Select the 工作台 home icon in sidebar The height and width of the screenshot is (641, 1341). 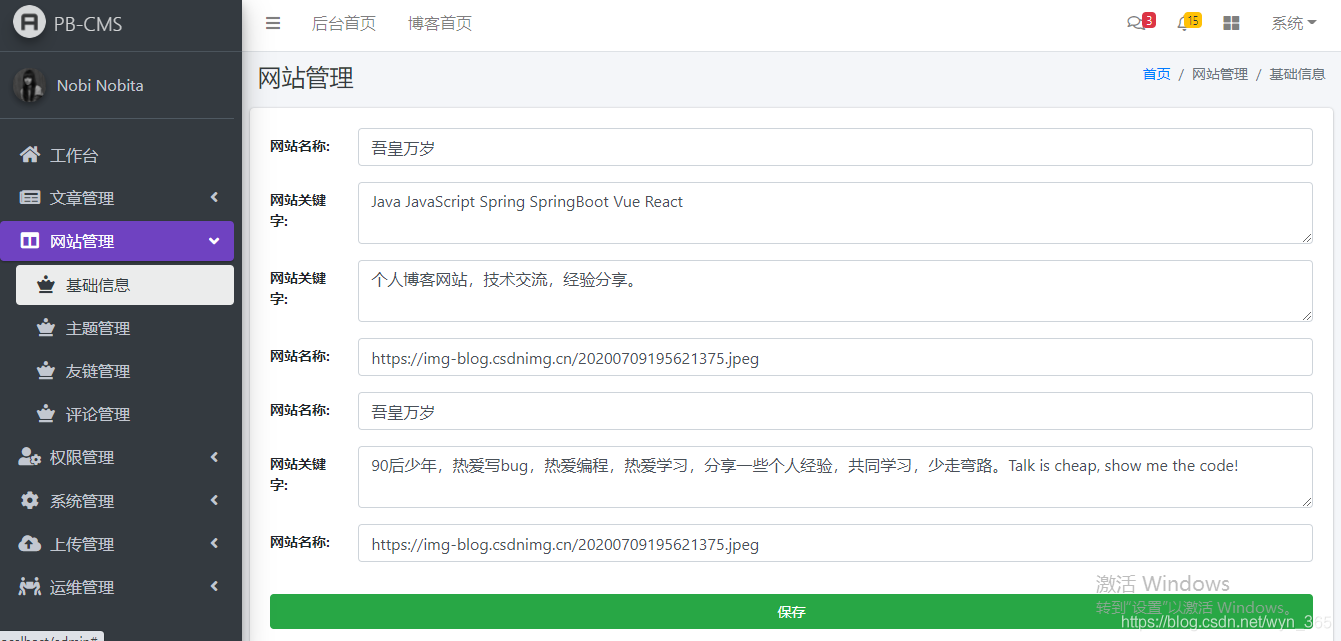(29, 154)
